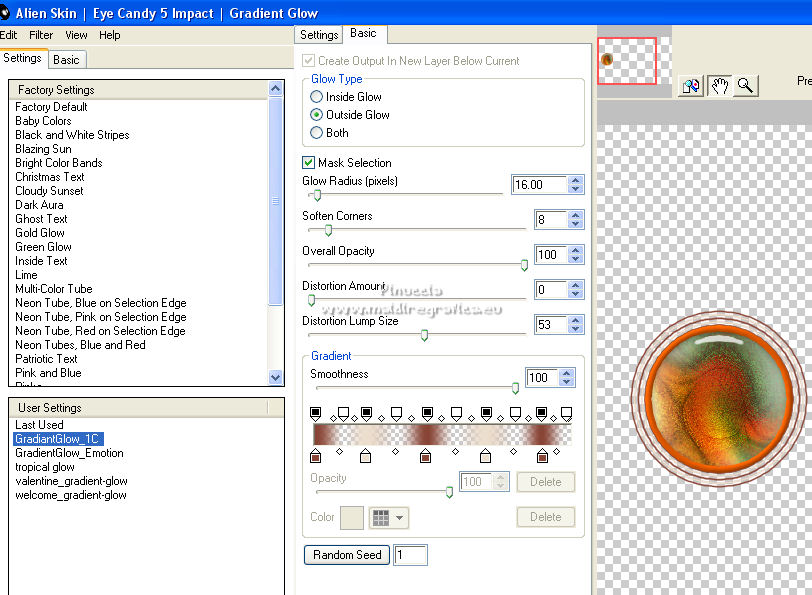The height and width of the screenshot is (595, 812).
Task: Select Inside Glow radio button
Action: [316, 97]
